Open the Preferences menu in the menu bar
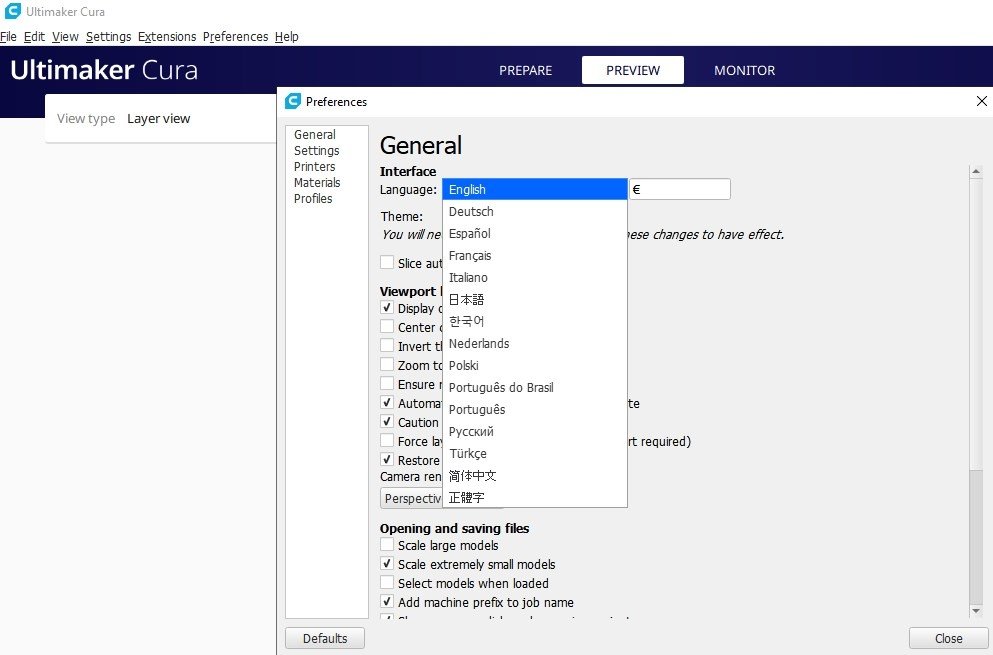This screenshot has width=993, height=655. (x=236, y=37)
